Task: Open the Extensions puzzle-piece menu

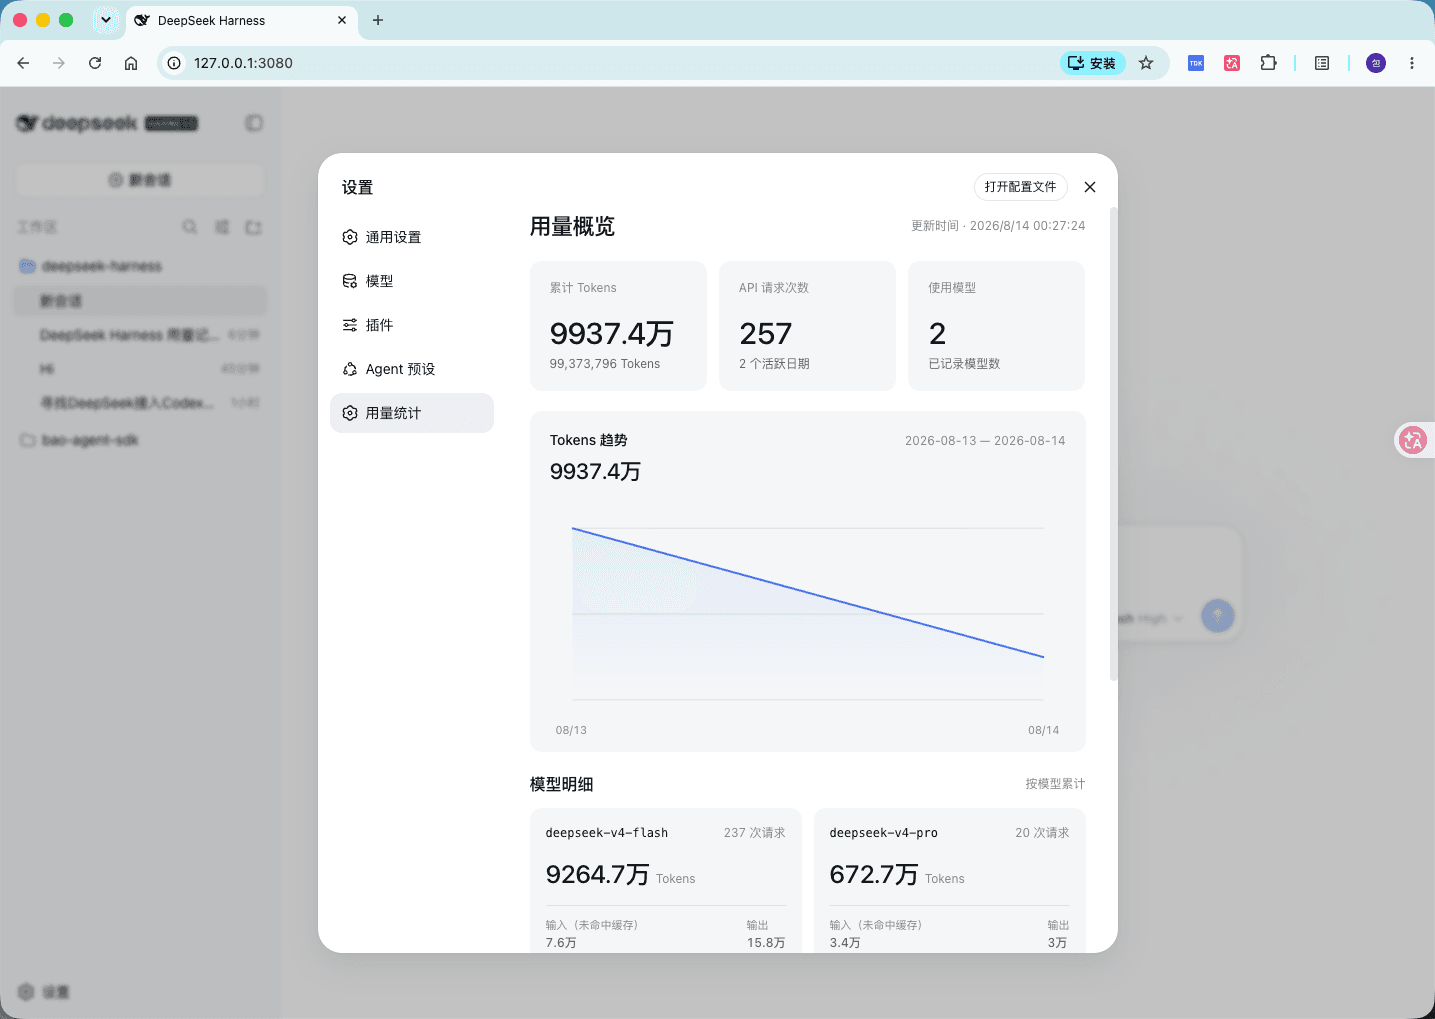Action: [1268, 63]
